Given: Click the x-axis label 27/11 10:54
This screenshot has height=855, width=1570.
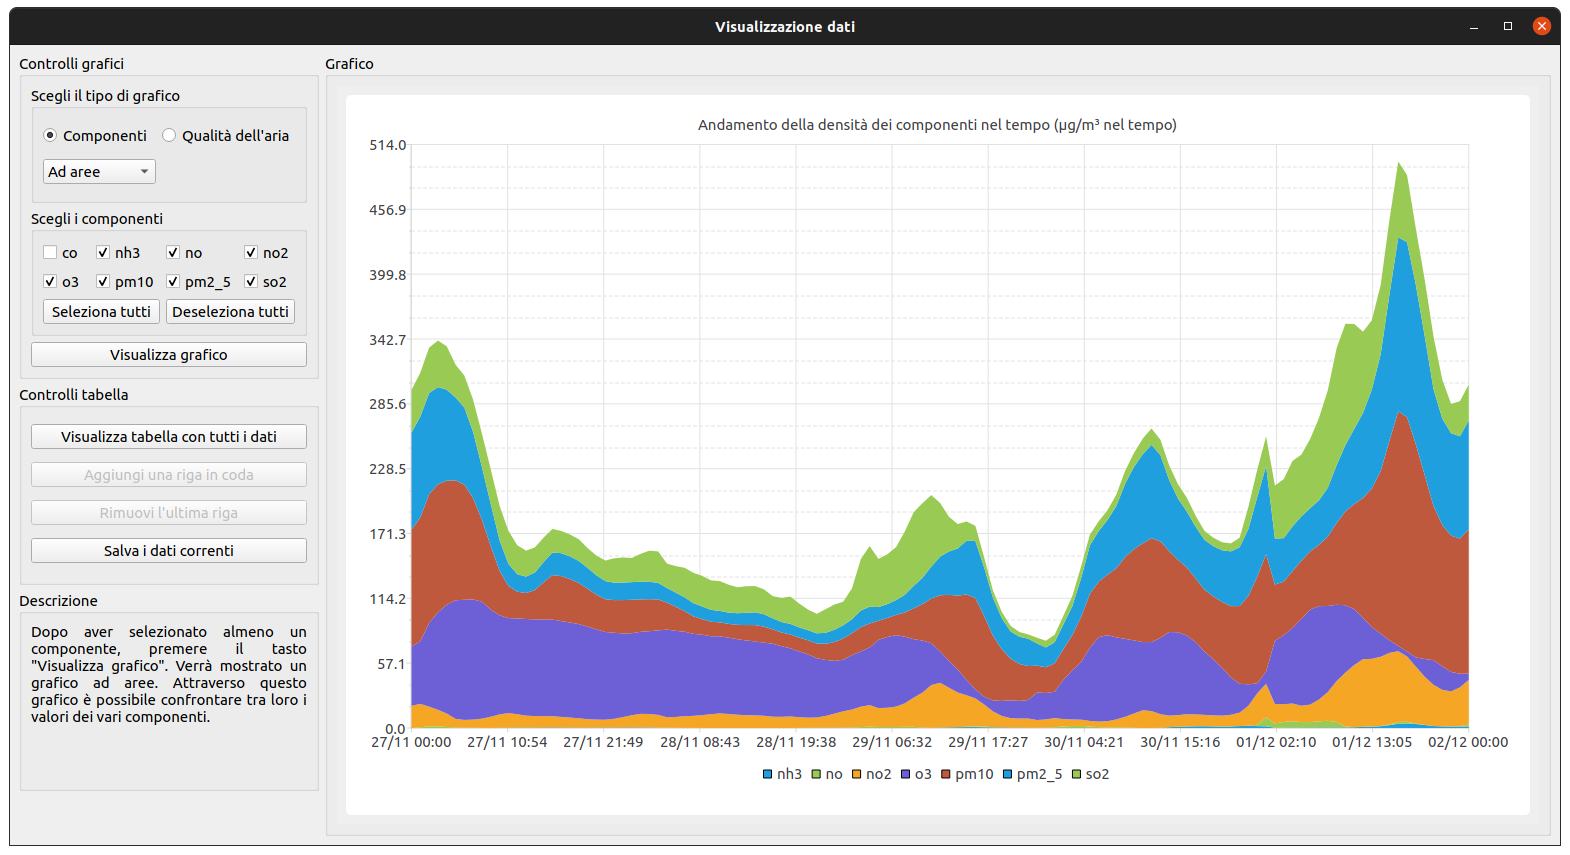Looking at the screenshot, I should point(507,742).
